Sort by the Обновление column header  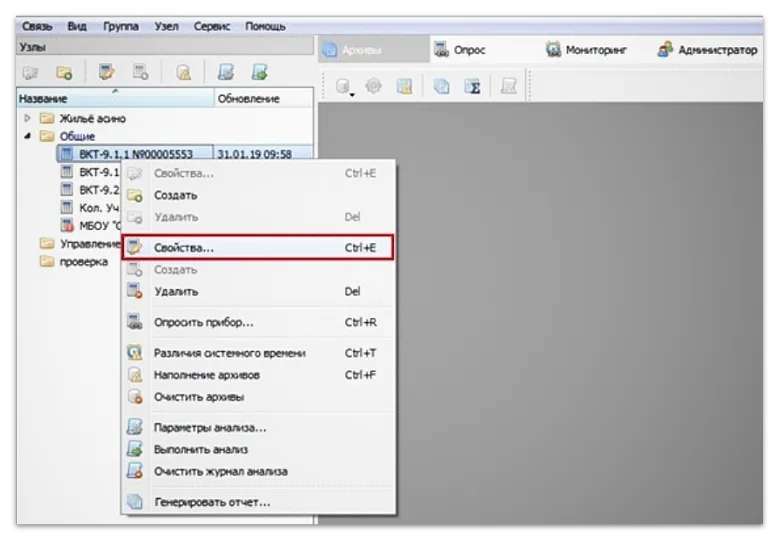point(248,99)
